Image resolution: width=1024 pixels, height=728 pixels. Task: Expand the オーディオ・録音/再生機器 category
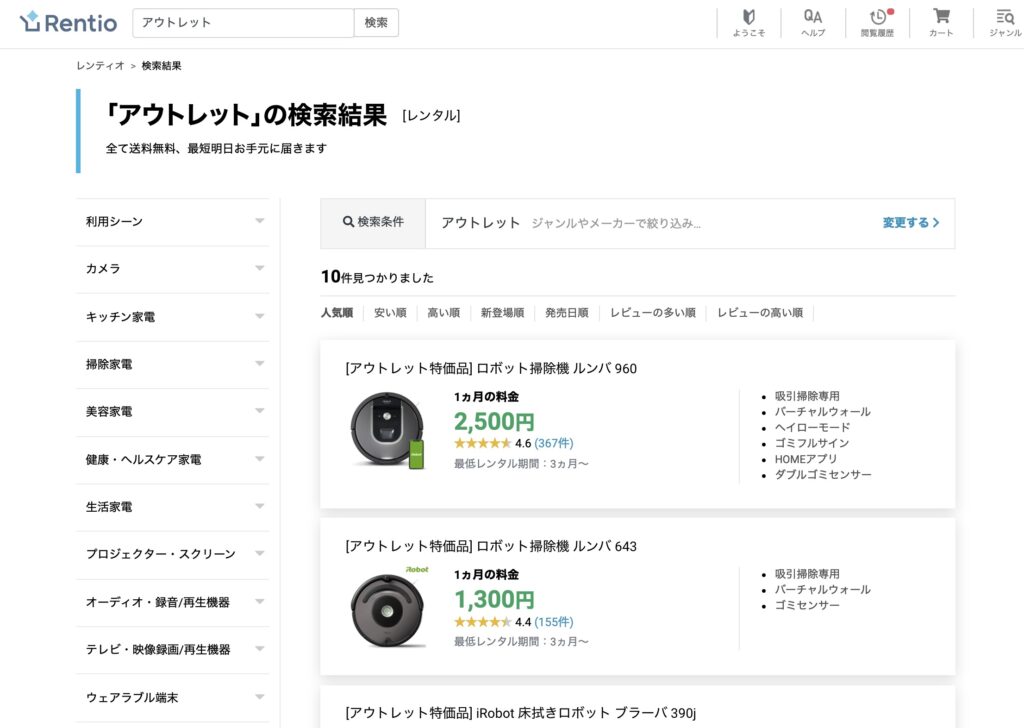(x=172, y=603)
